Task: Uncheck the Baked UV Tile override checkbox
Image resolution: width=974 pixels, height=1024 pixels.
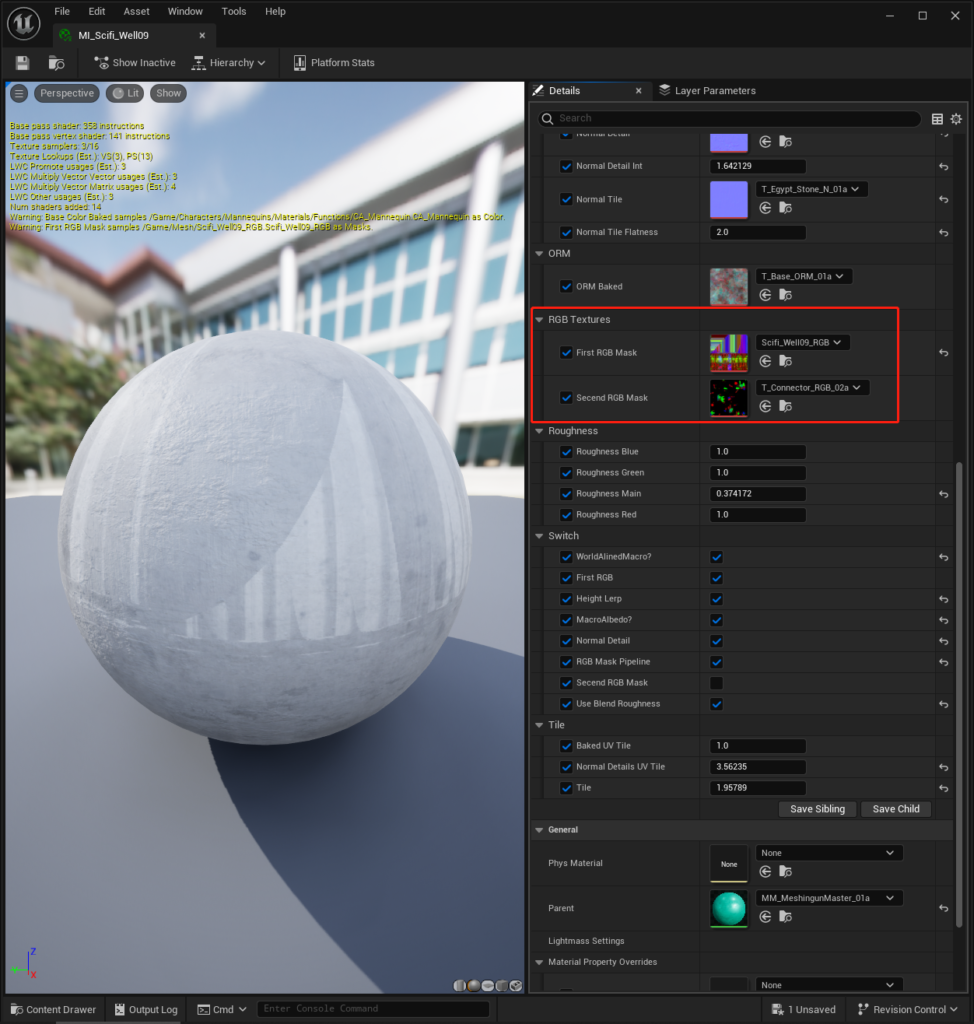Action: (x=566, y=746)
